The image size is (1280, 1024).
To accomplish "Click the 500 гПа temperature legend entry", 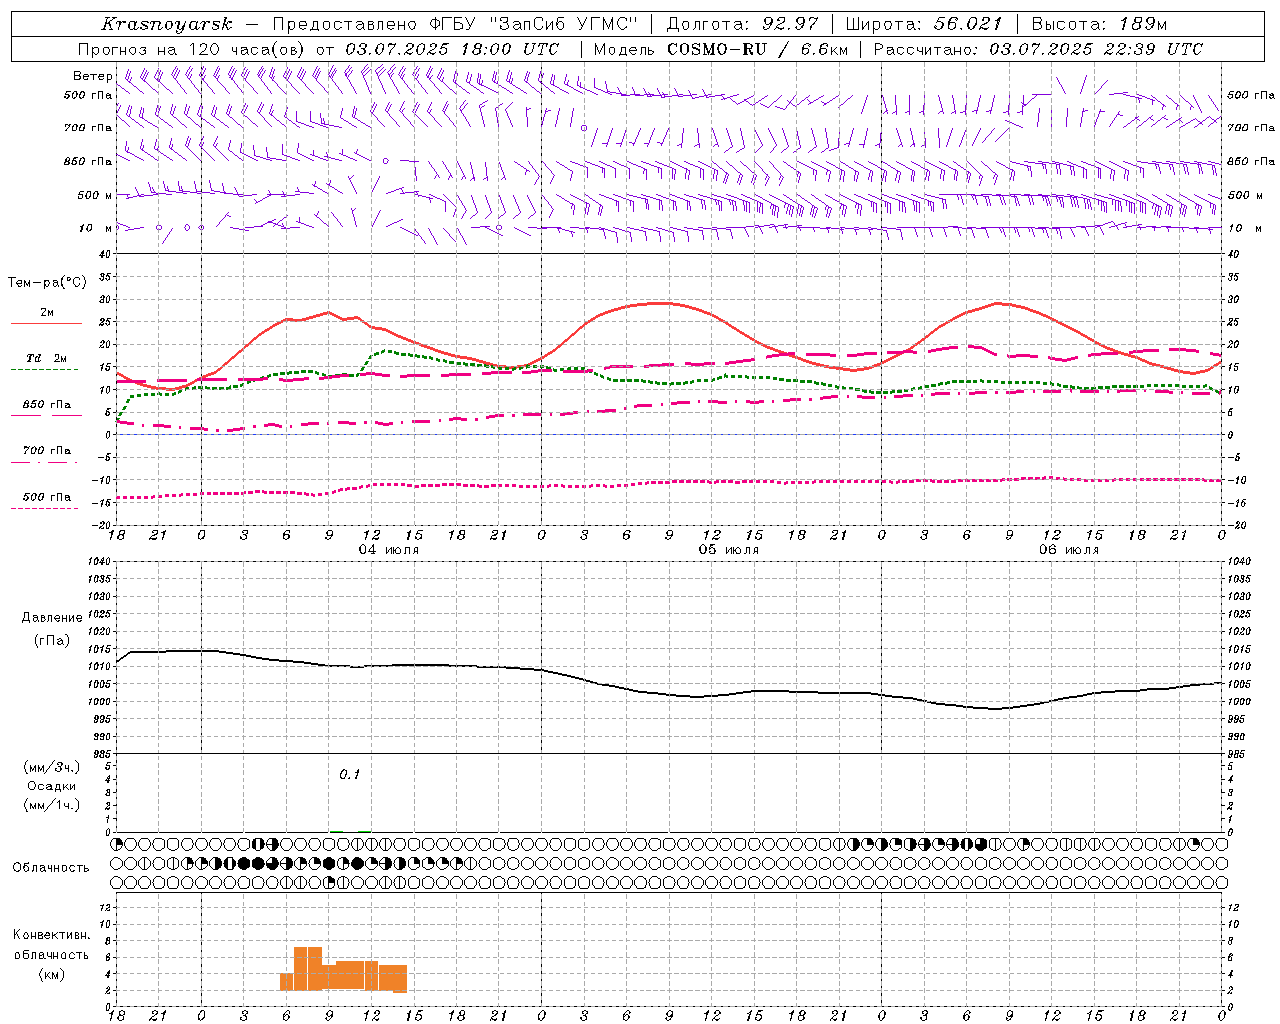I will [47, 497].
